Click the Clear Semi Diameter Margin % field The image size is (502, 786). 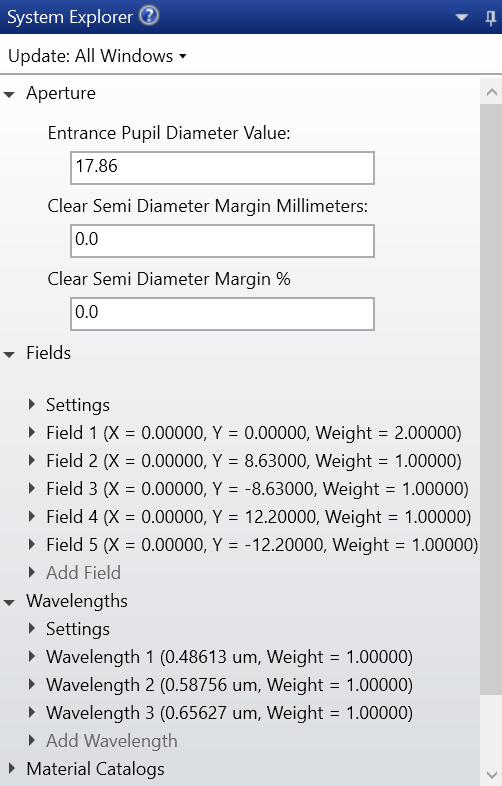222,314
